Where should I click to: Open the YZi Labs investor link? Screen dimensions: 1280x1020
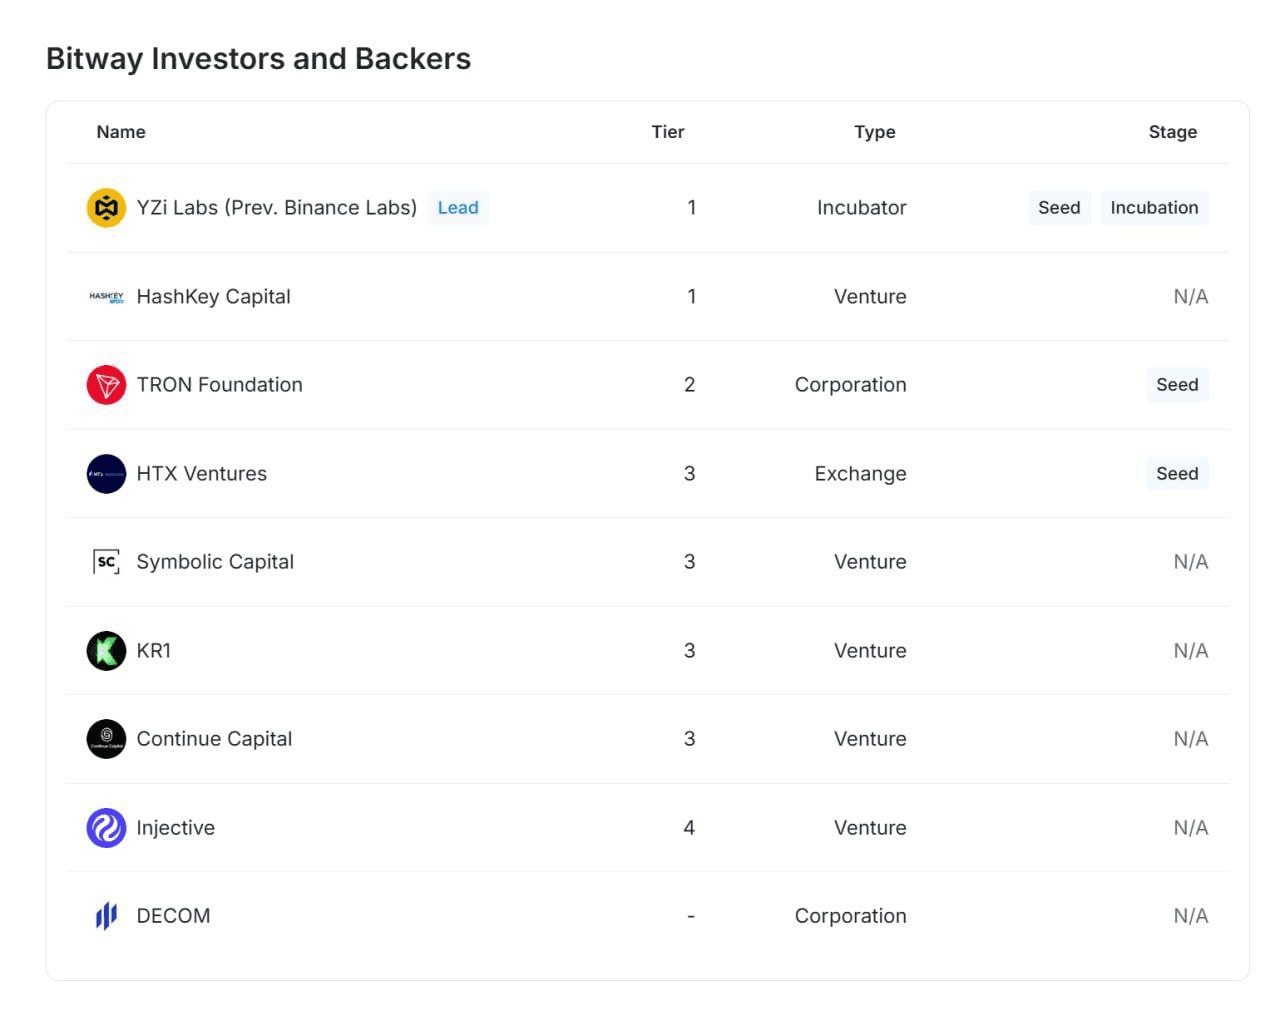coord(276,208)
